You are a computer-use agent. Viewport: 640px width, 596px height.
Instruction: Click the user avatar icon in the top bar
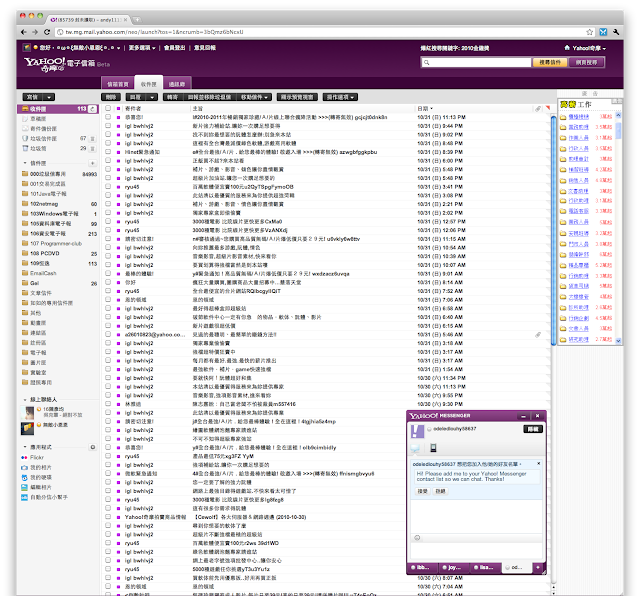(27, 48)
